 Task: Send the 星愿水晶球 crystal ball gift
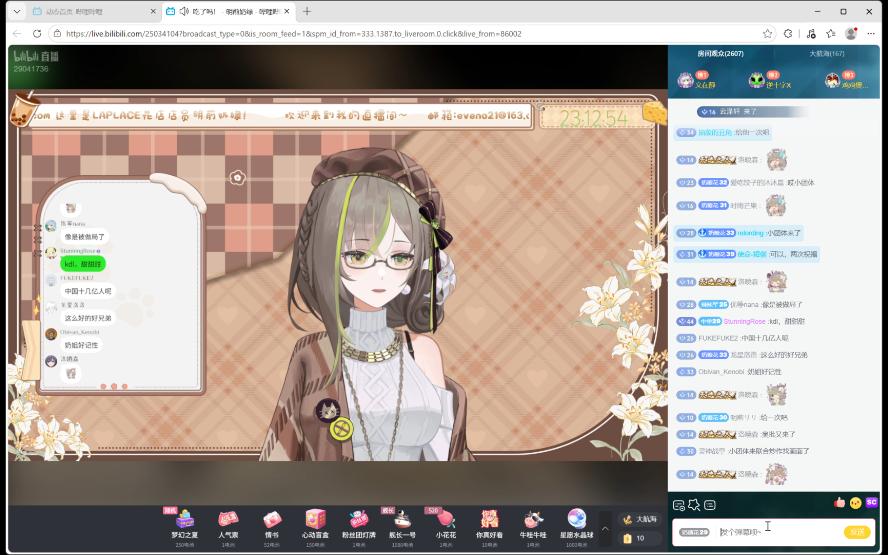click(x=577, y=526)
